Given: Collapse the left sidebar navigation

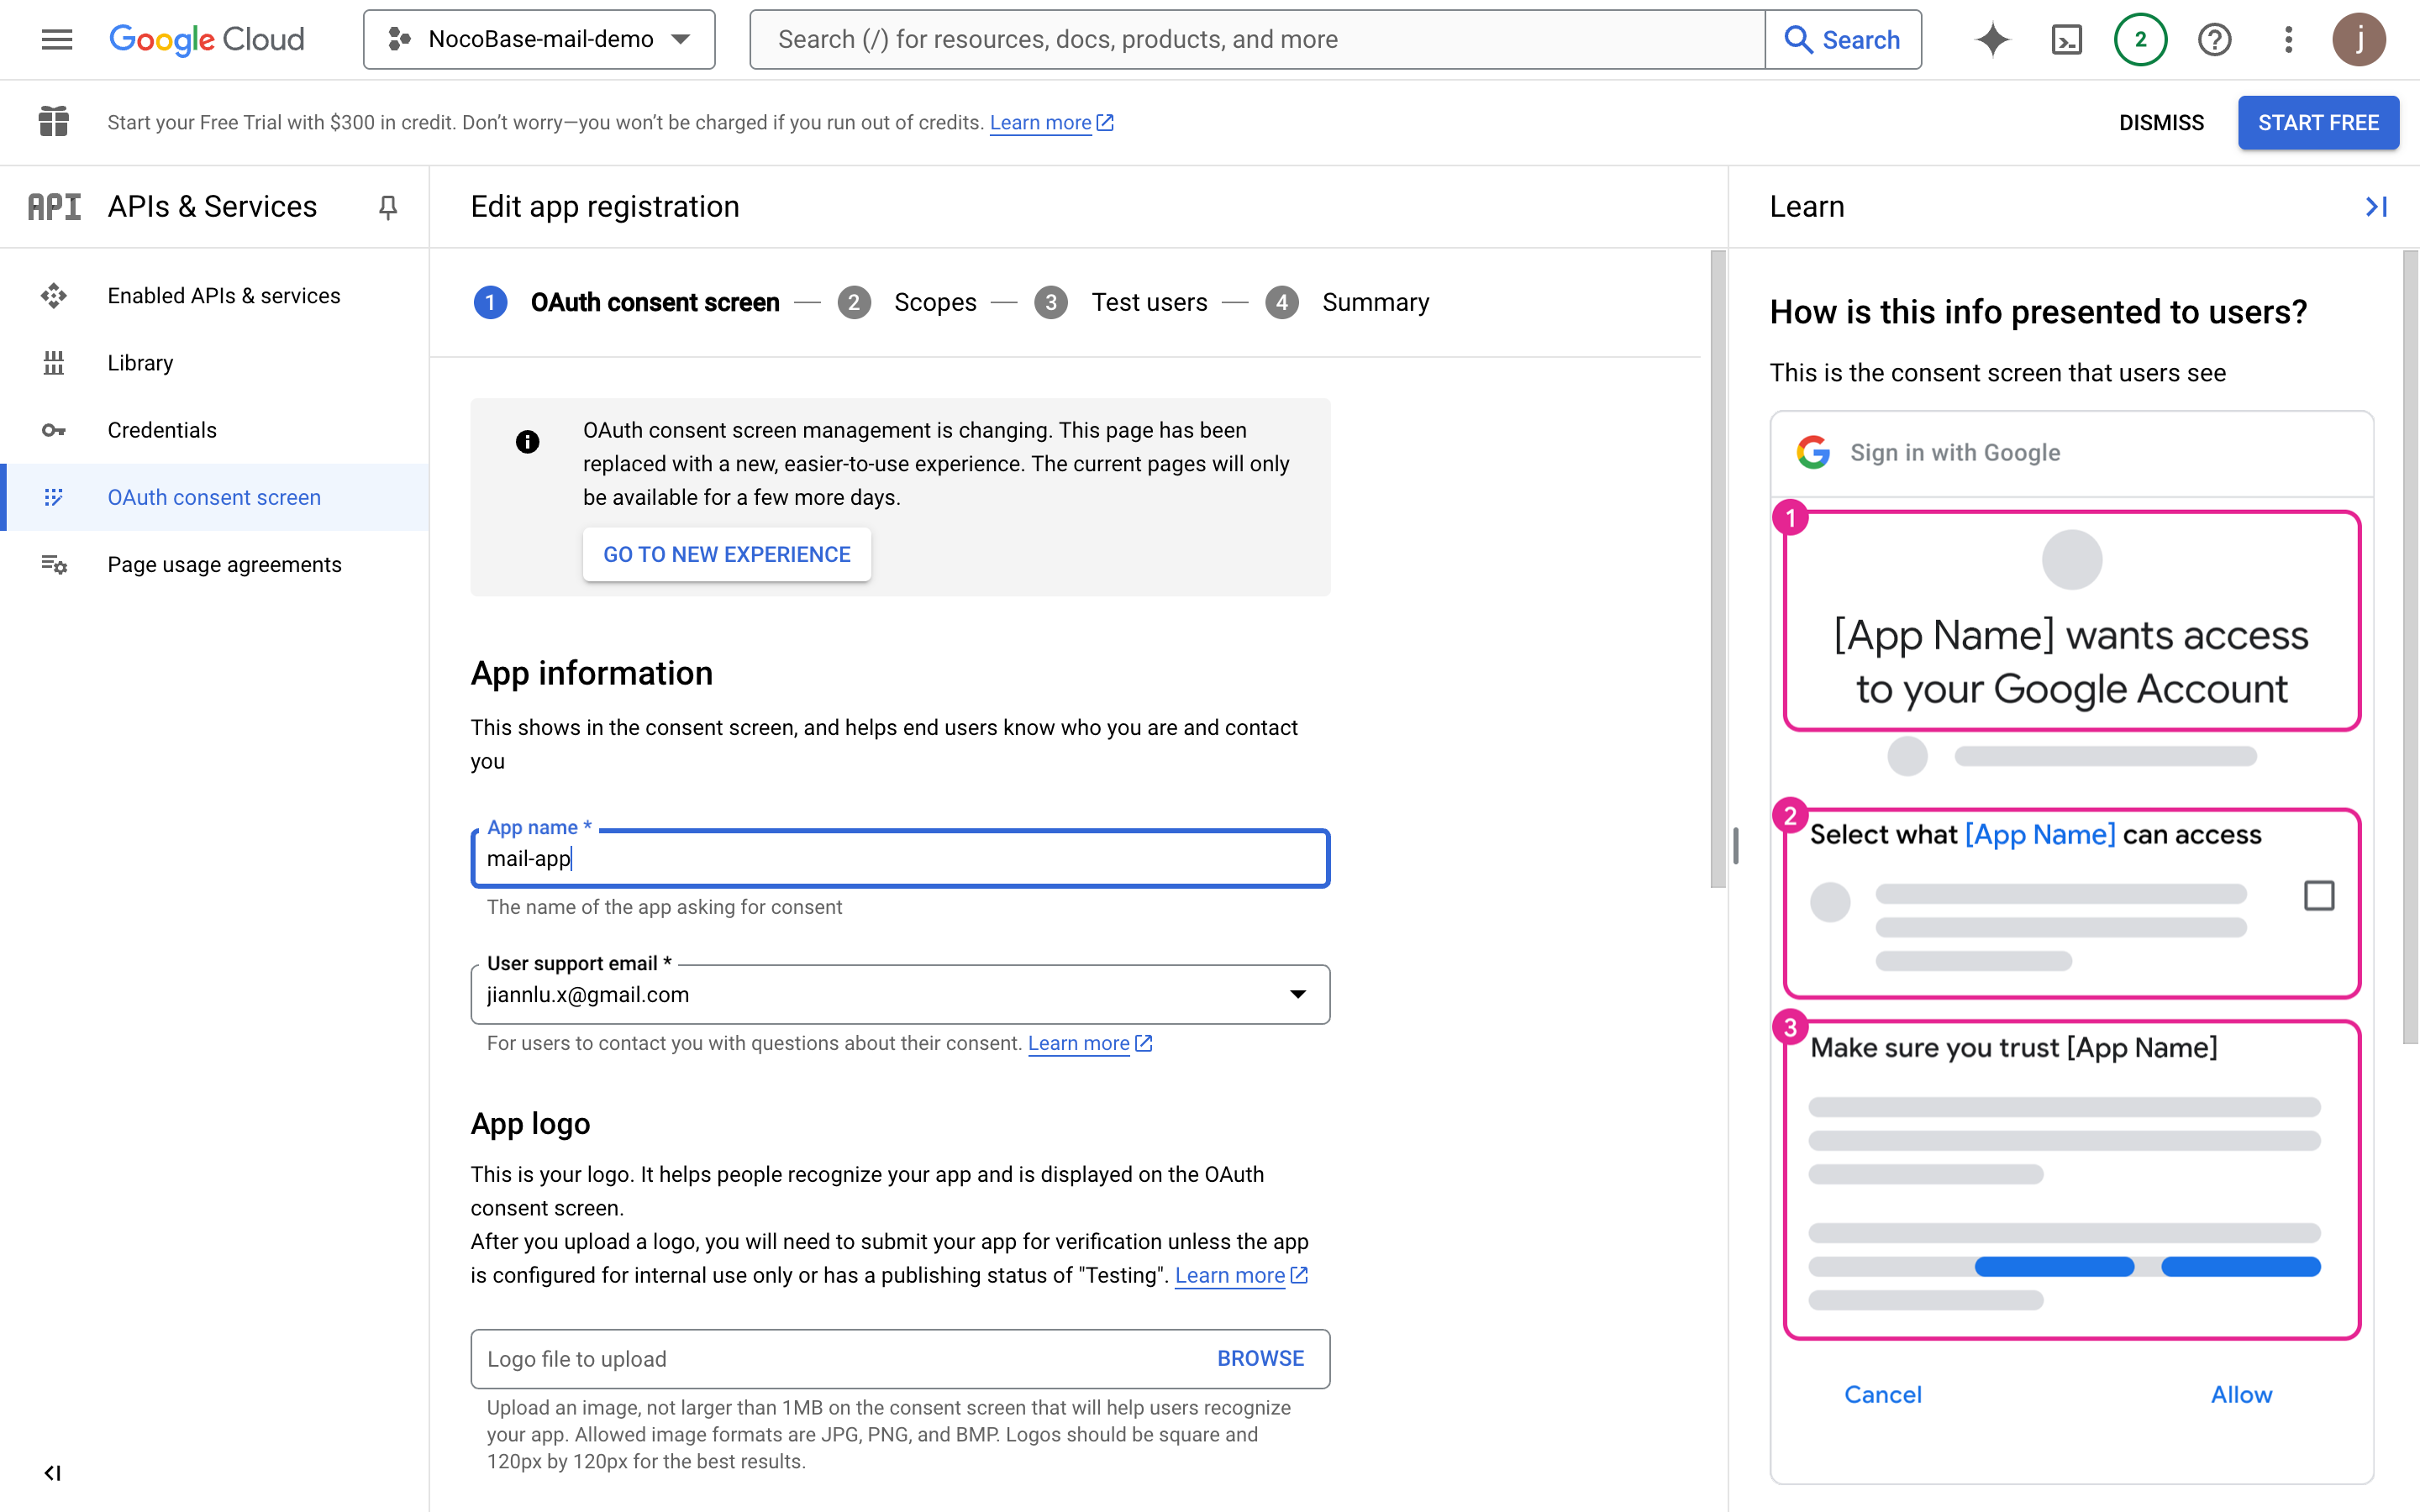Looking at the screenshot, I should tap(53, 1472).
